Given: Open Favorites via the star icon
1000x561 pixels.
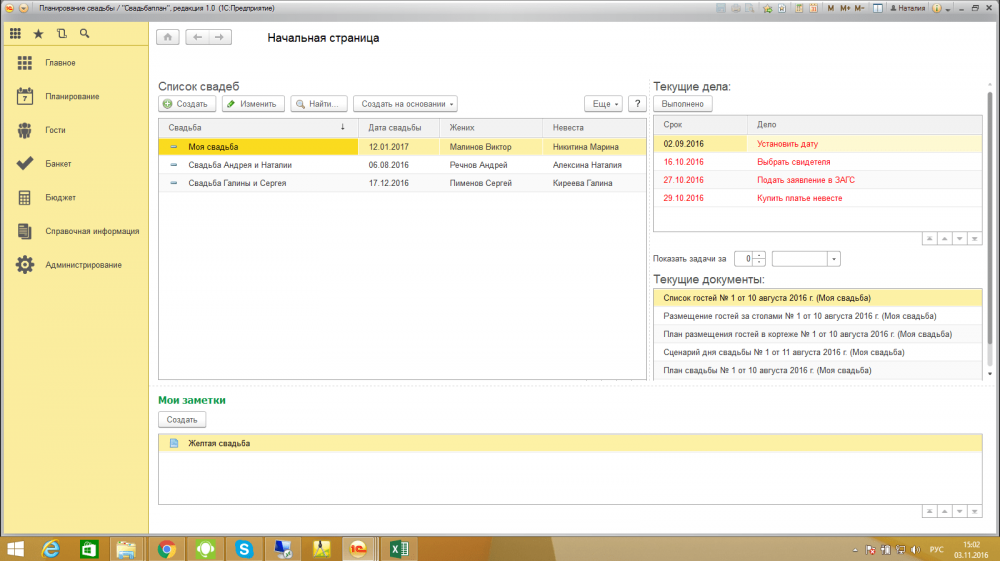Looking at the screenshot, I should [x=38, y=33].
